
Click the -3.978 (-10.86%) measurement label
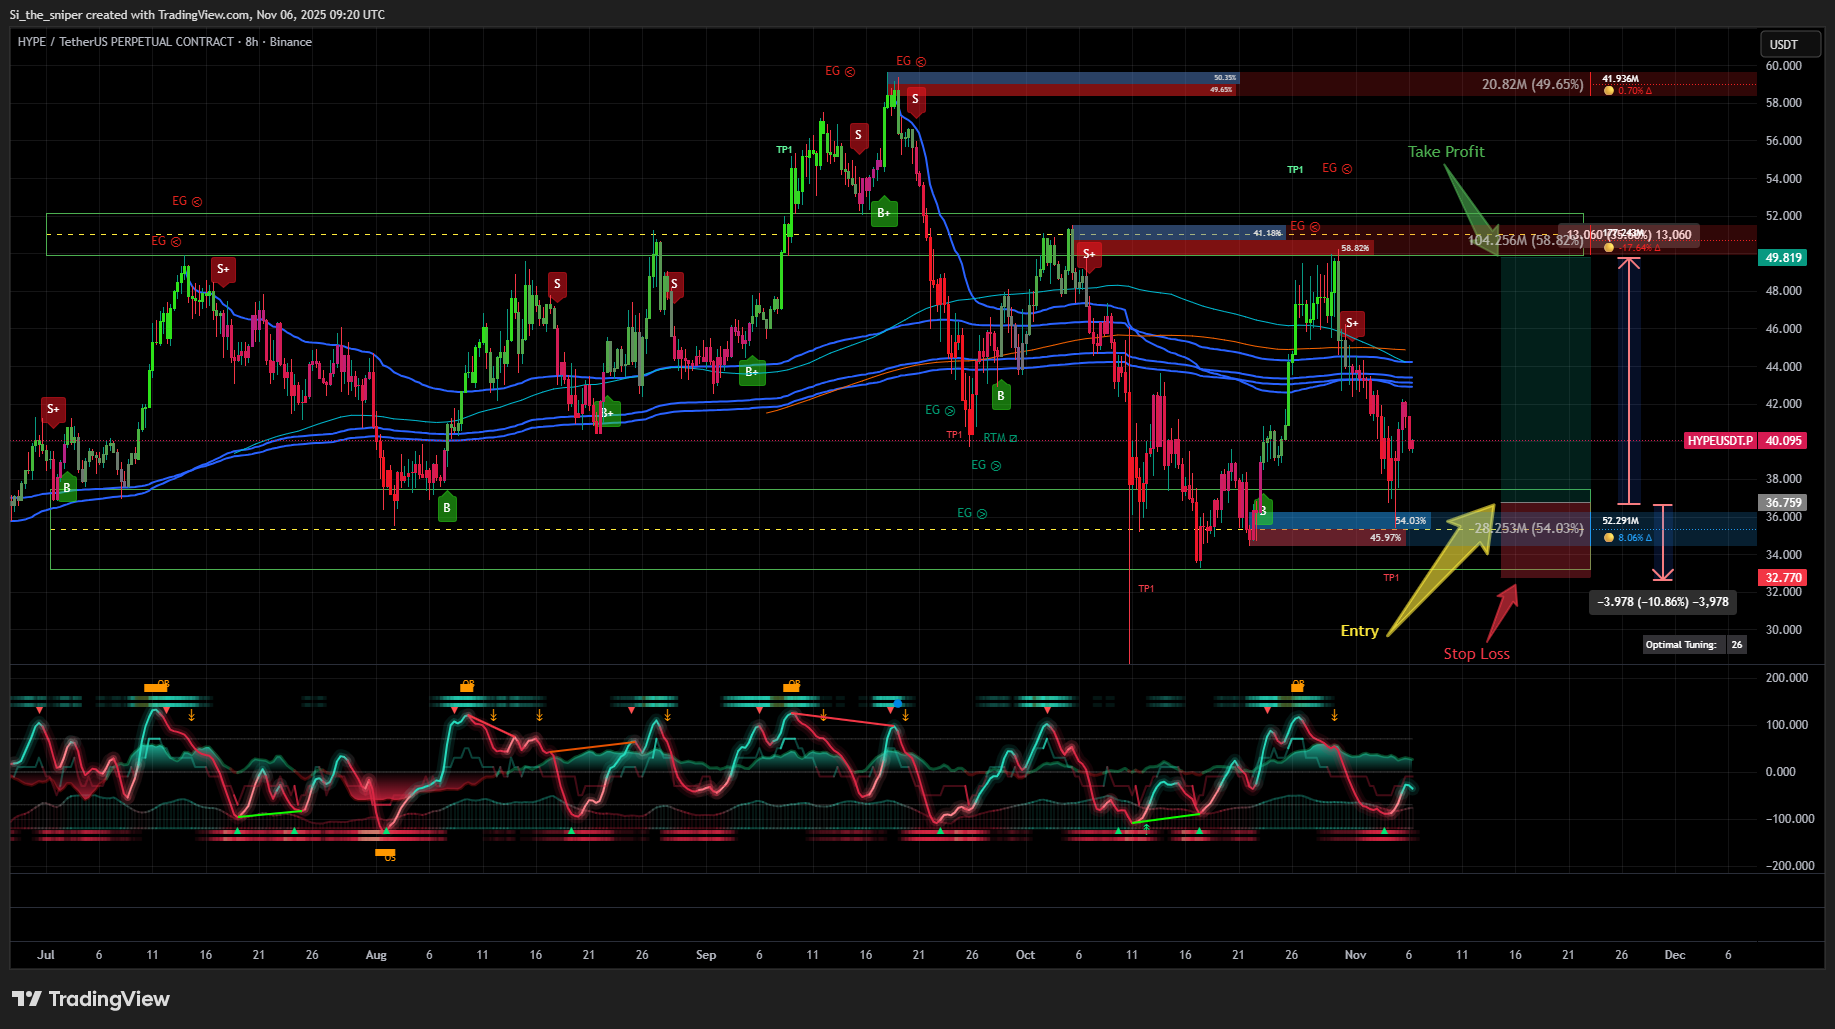1662,602
